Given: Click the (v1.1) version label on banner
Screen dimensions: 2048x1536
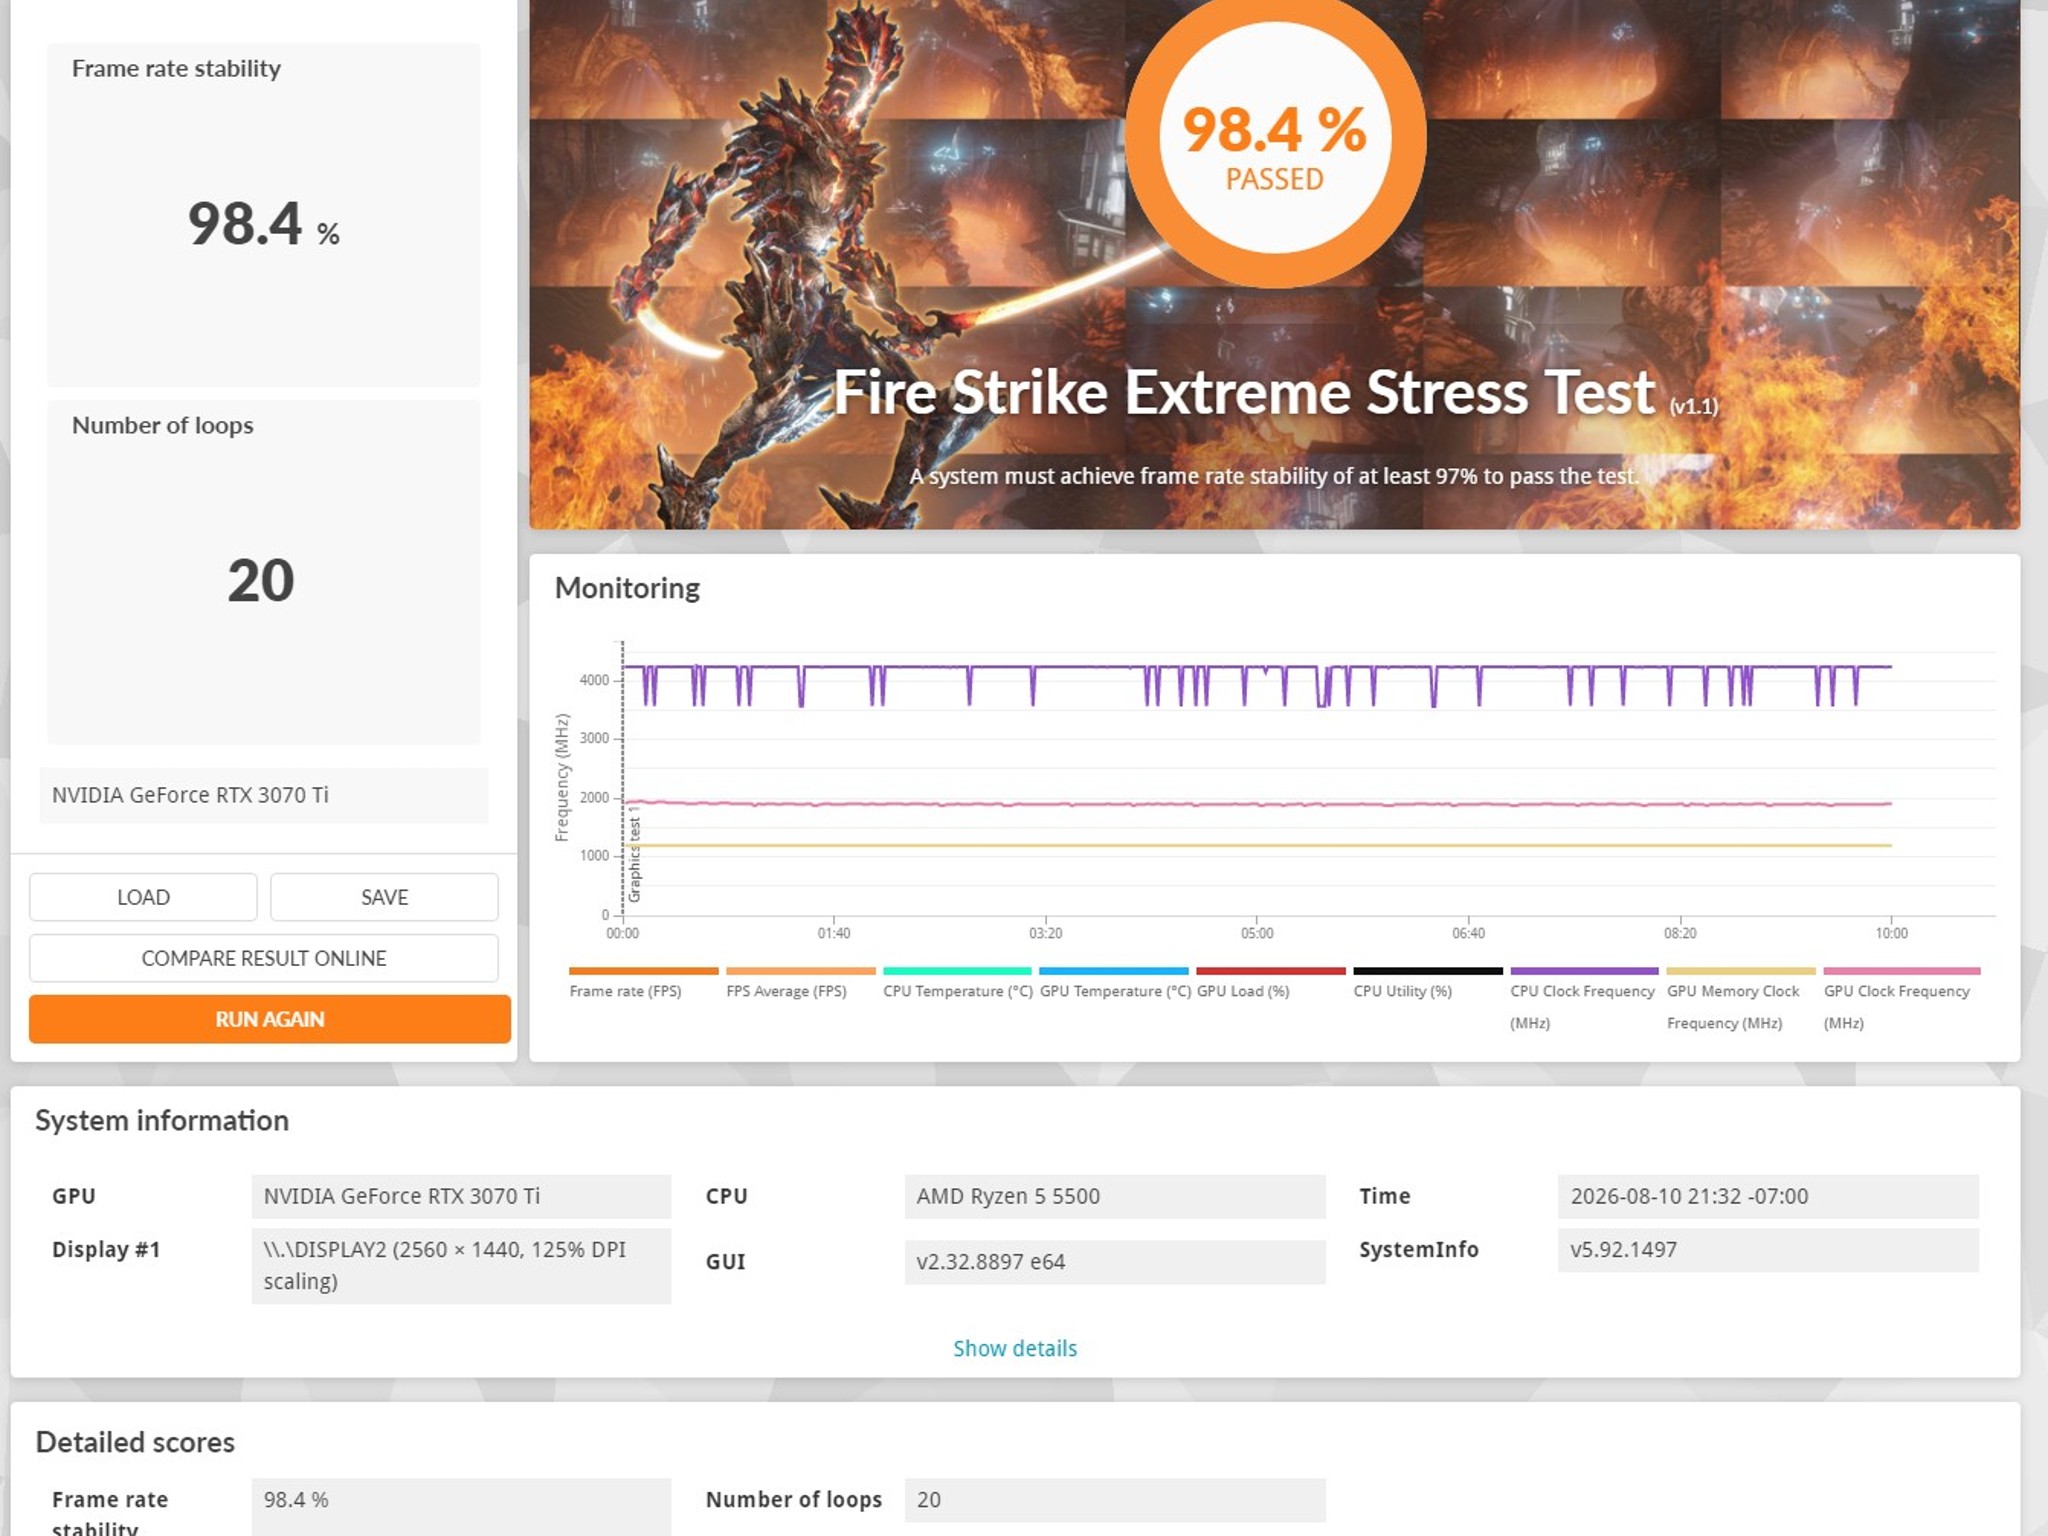Looking at the screenshot, I should tap(1694, 406).
